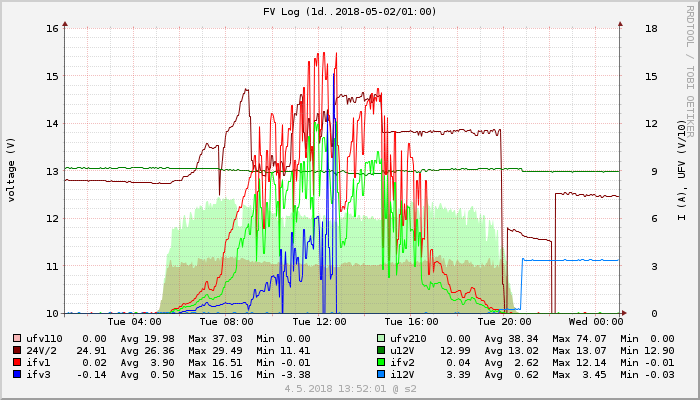Click the u12V dark green legend swatch
Screen dimensions: 700x400
coord(381,351)
